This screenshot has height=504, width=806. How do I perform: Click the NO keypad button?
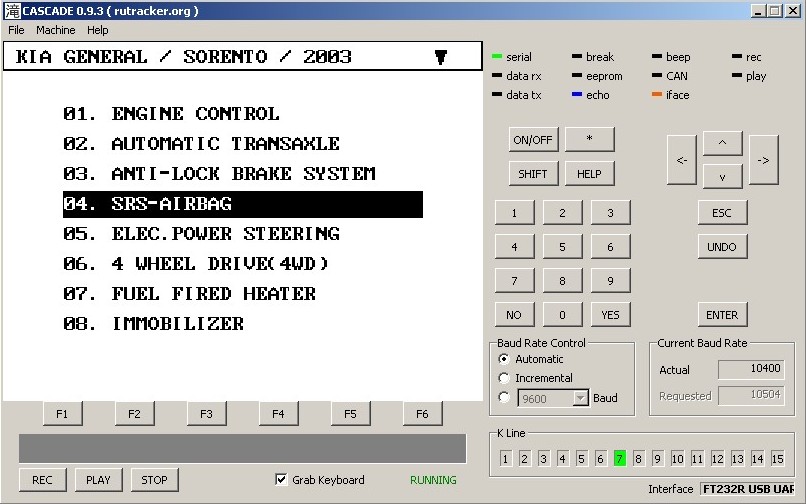tap(515, 315)
